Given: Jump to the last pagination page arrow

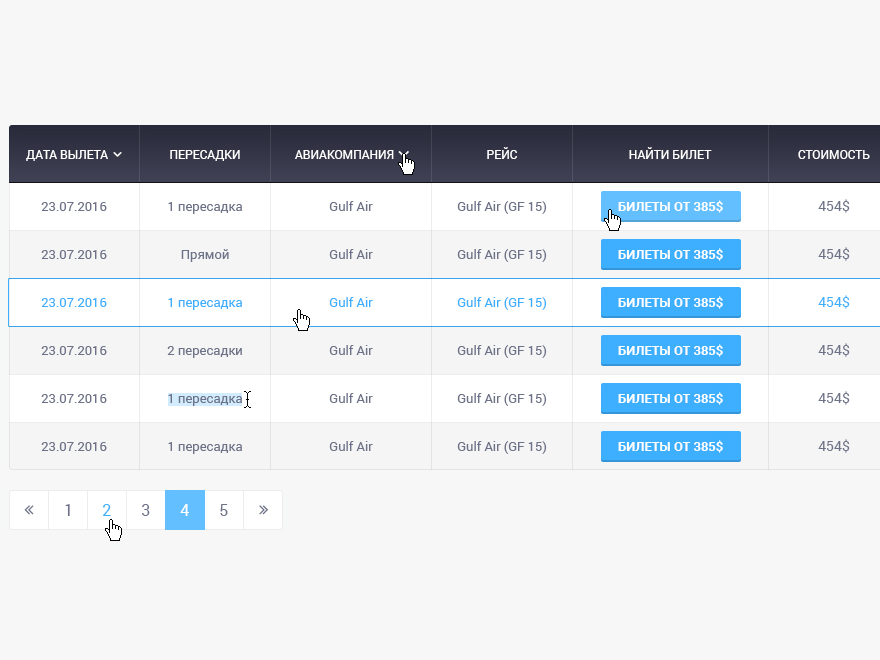Looking at the screenshot, I should pyautogui.click(x=263, y=510).
